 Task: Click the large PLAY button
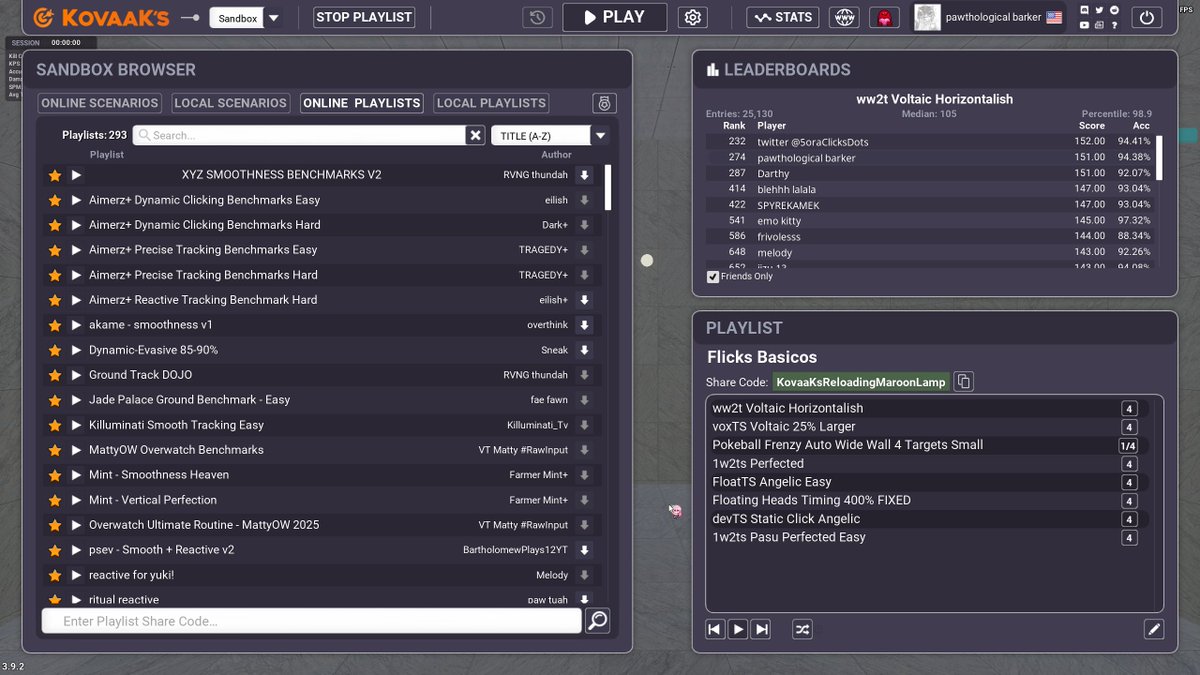click(614, 17)
